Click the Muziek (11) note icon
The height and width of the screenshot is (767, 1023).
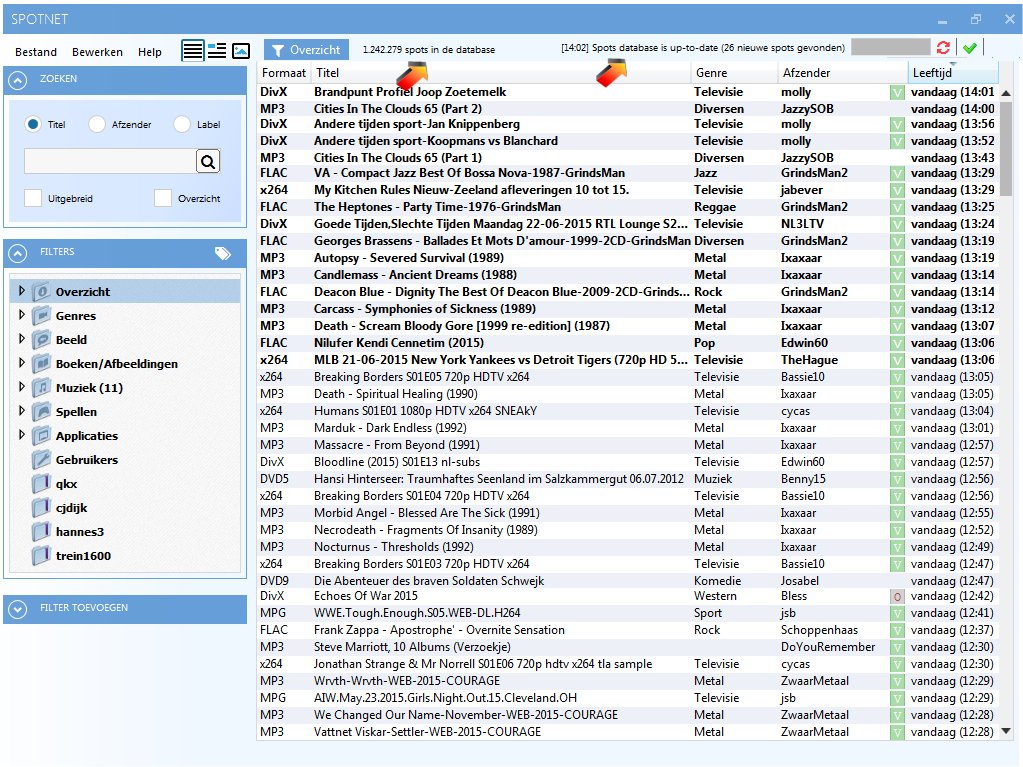(x=42, y=387)
